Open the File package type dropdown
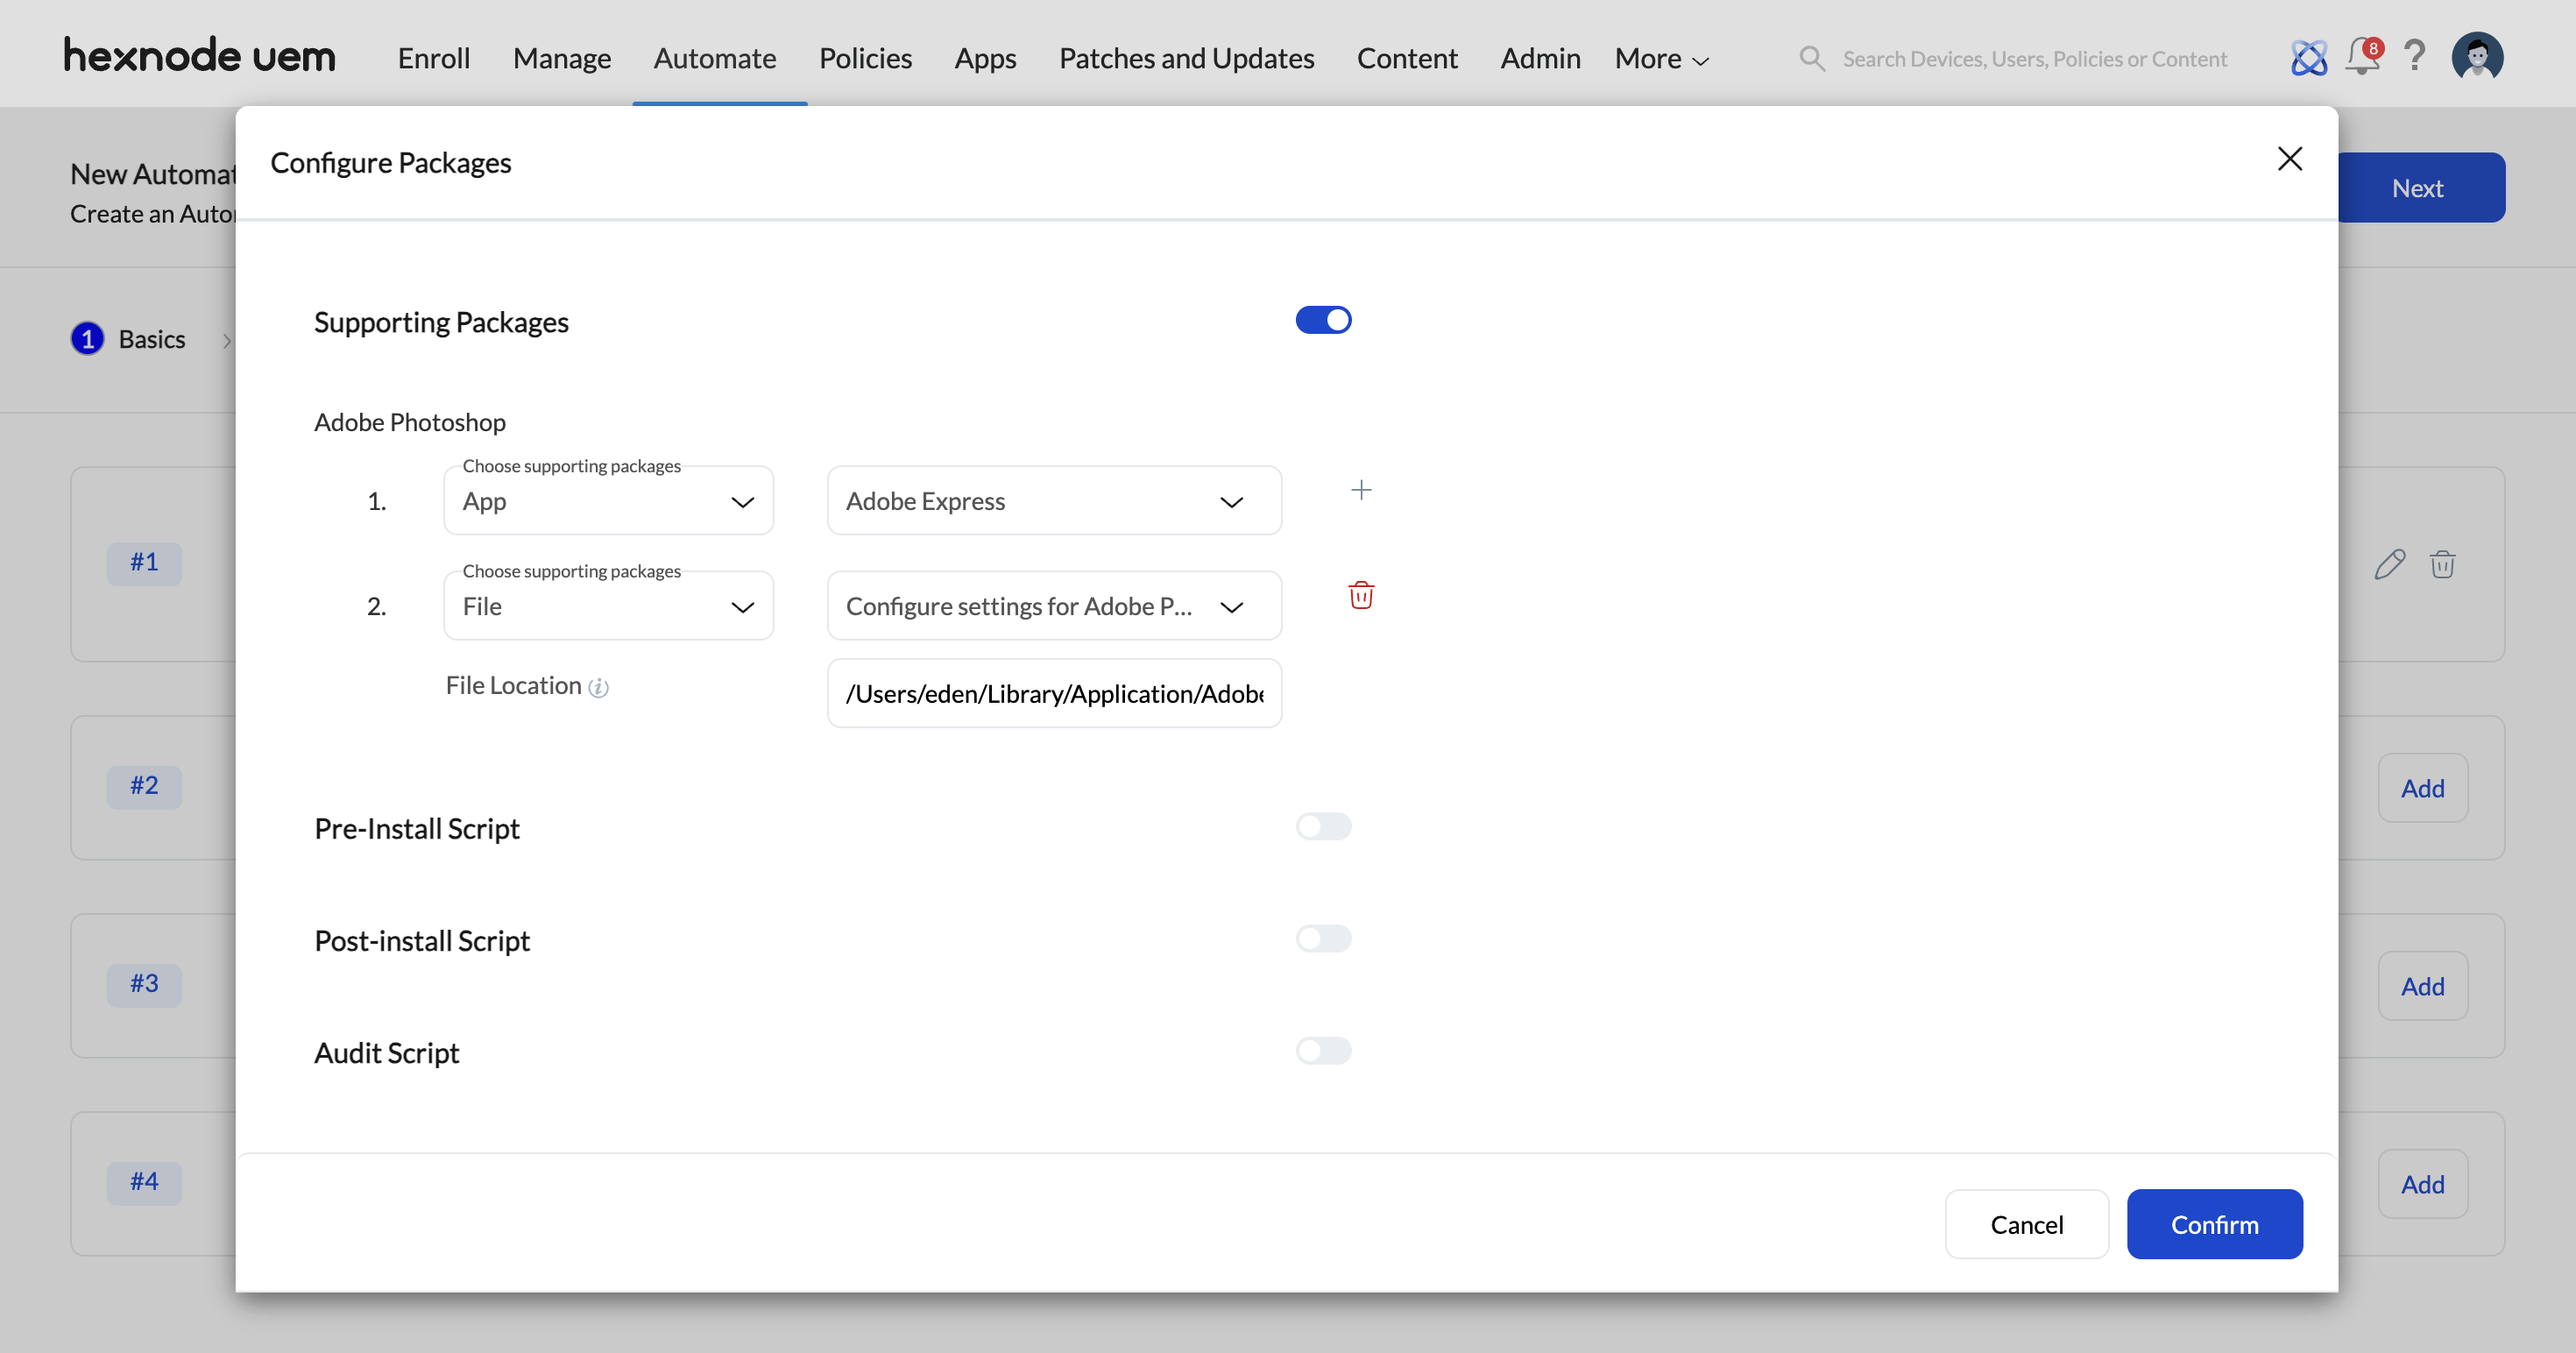Viewport: 2576px width, 1353px height. [x=608, y=606]
